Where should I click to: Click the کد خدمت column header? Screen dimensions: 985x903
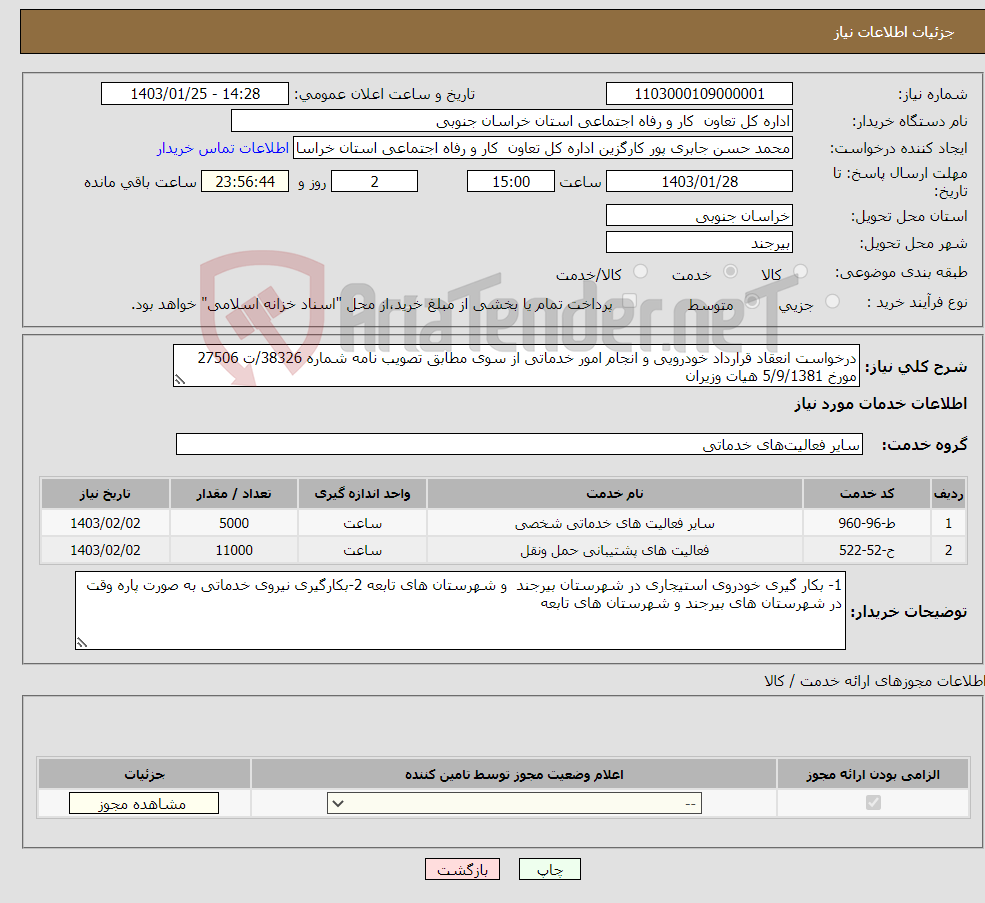click(867, 494)
